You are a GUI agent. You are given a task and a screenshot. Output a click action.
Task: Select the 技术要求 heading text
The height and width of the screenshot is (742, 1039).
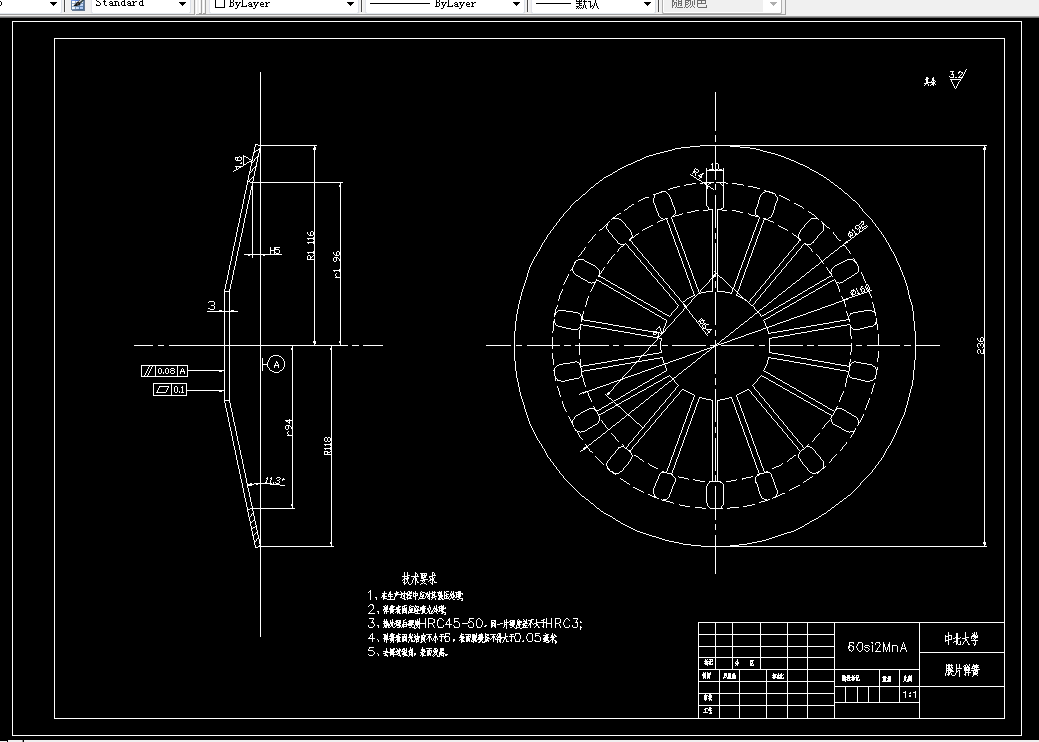[419, 578]
